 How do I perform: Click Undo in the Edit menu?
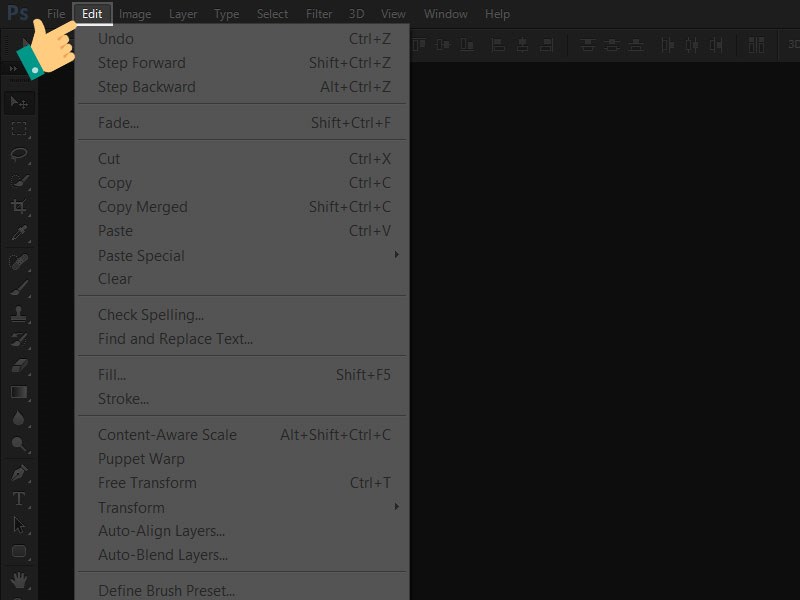point(117,38)
